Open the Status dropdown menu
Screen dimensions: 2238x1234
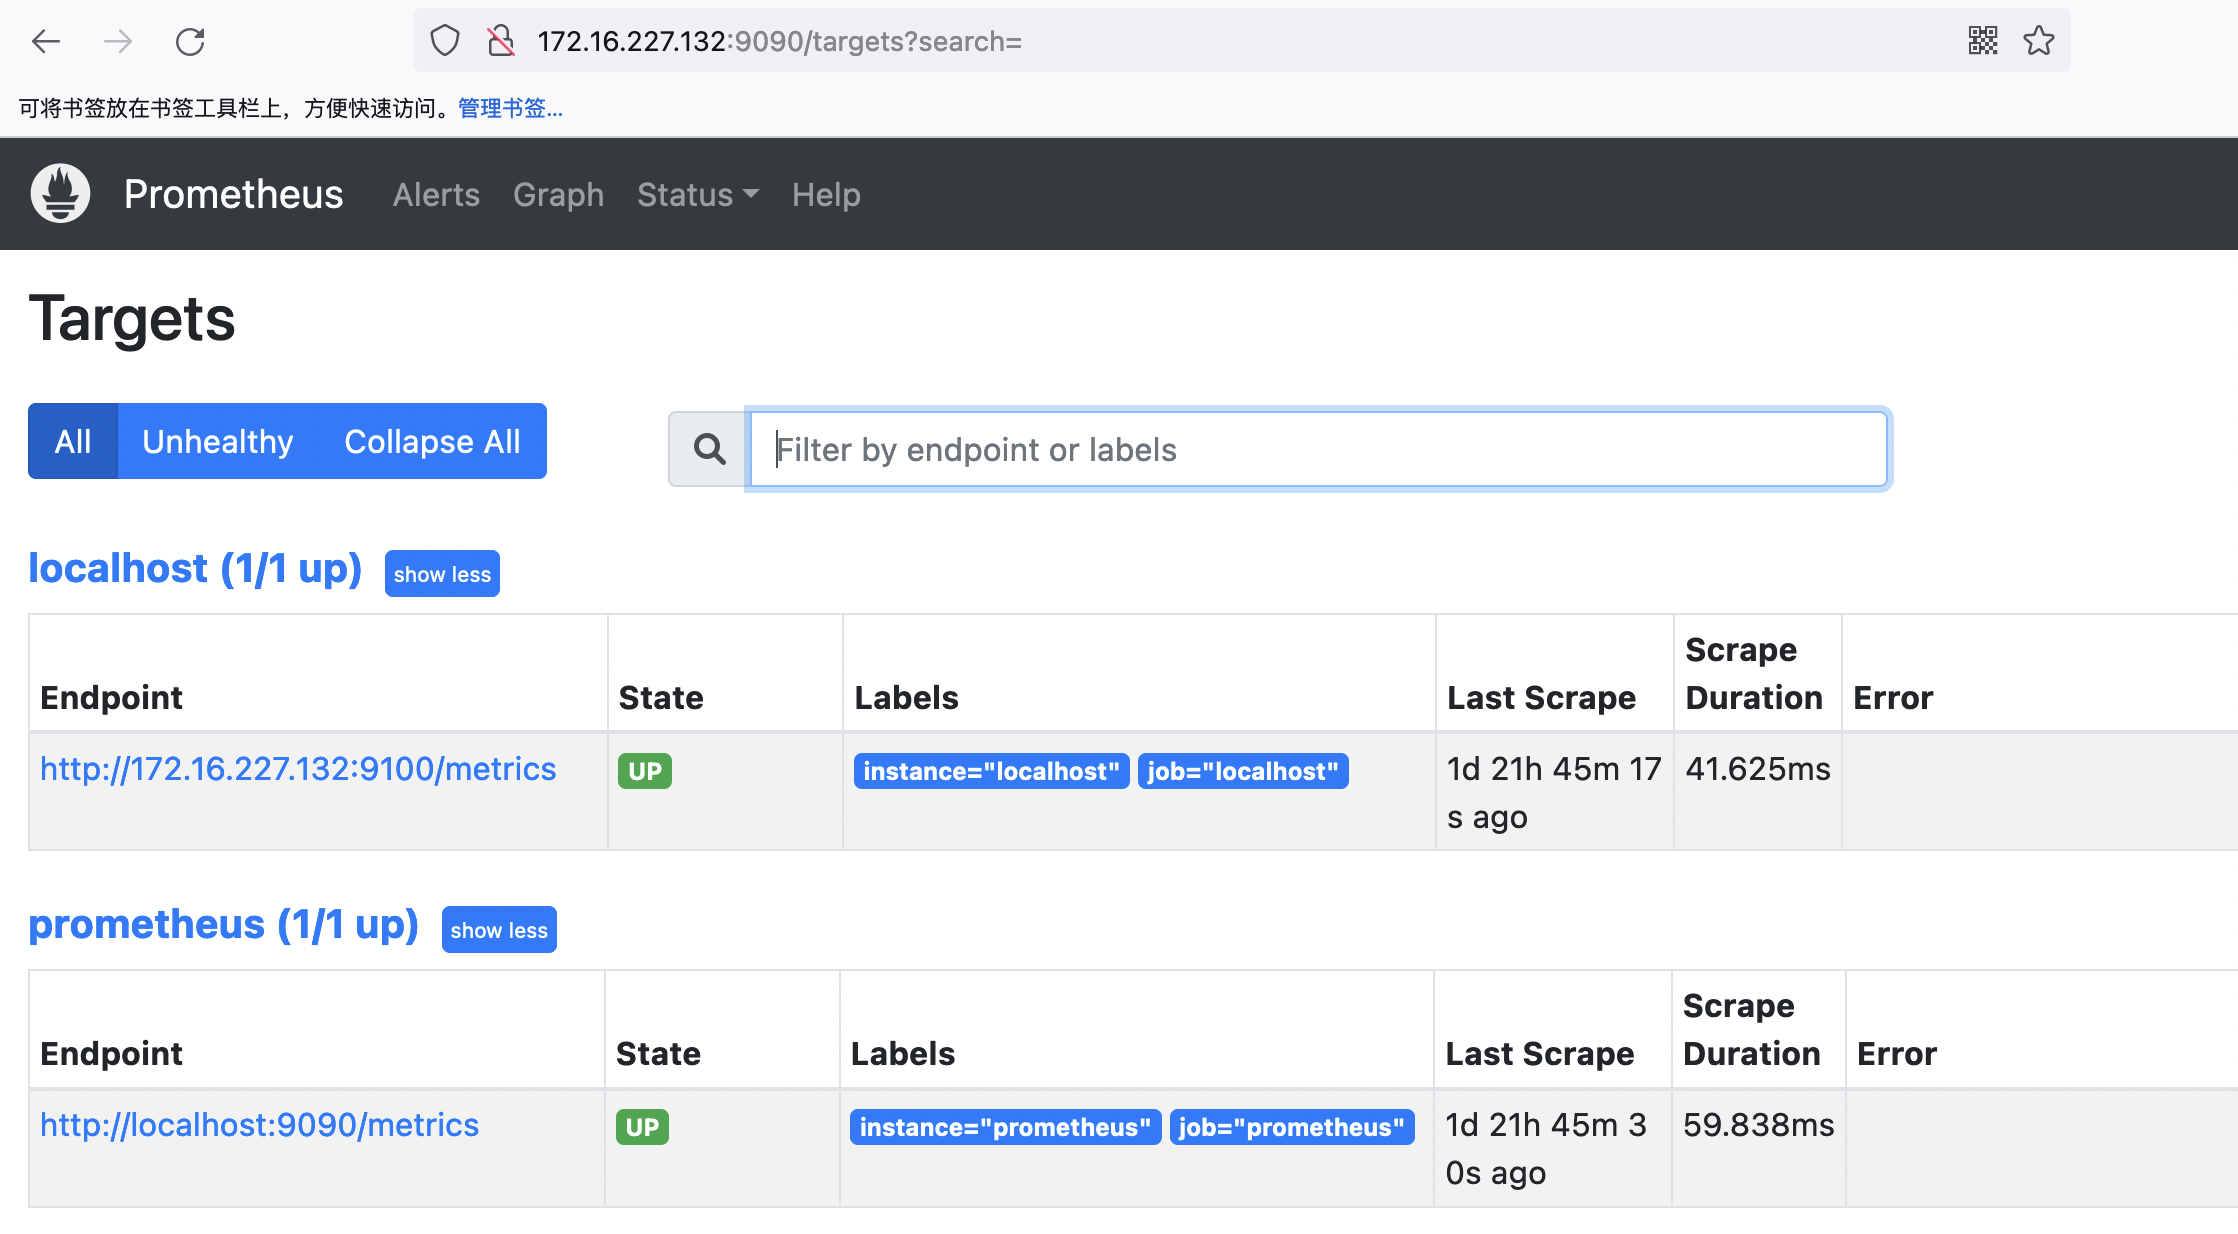click(697, 194)
